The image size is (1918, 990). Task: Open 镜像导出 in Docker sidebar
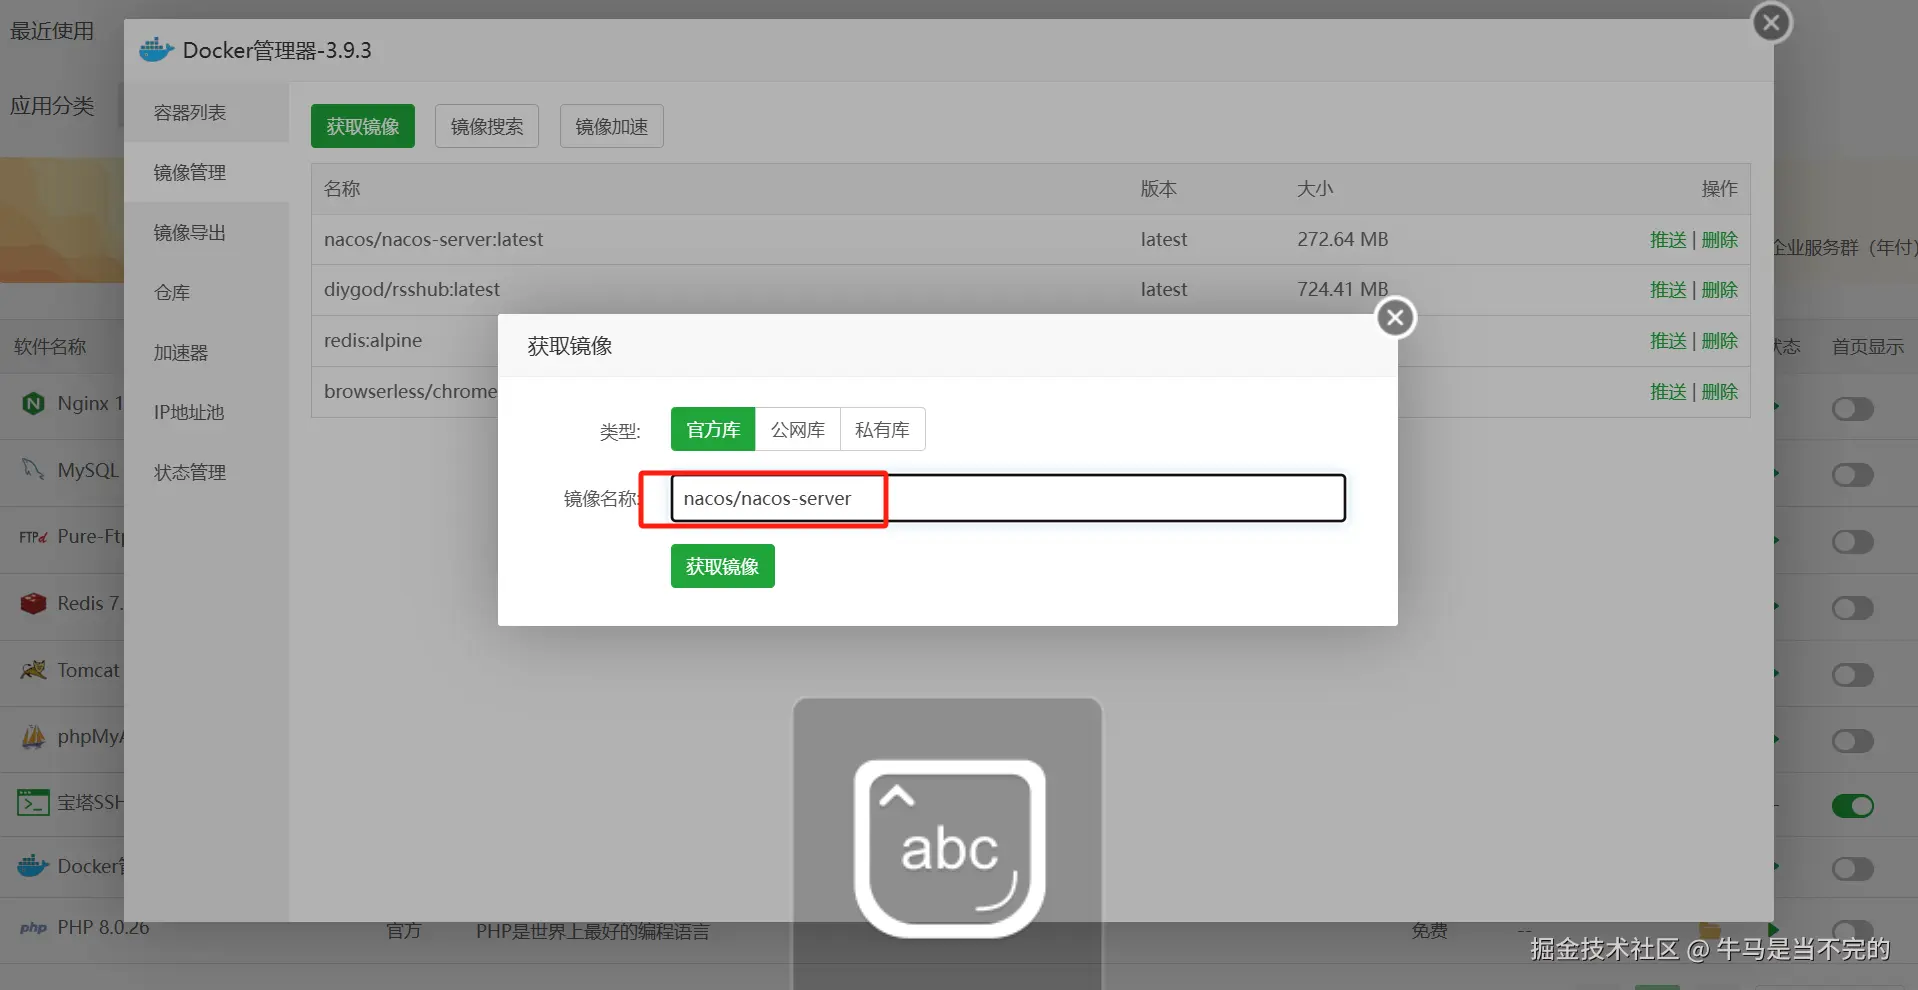[x=206, y=232]
